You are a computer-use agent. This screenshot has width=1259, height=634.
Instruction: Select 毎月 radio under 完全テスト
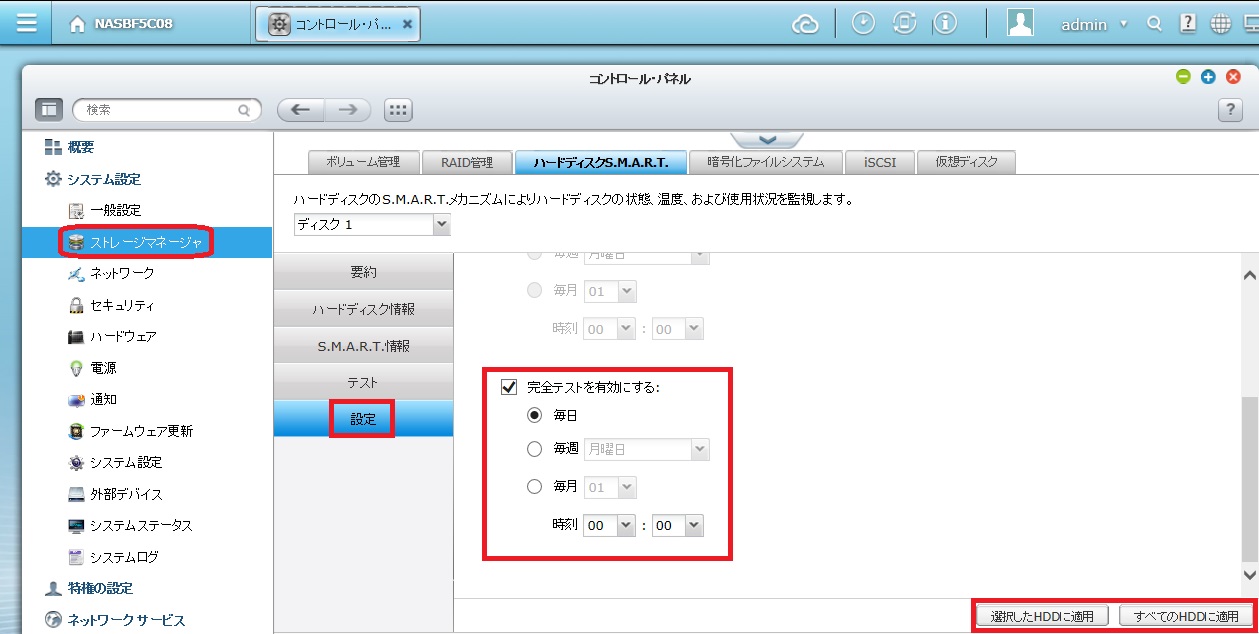coord(535,487)
